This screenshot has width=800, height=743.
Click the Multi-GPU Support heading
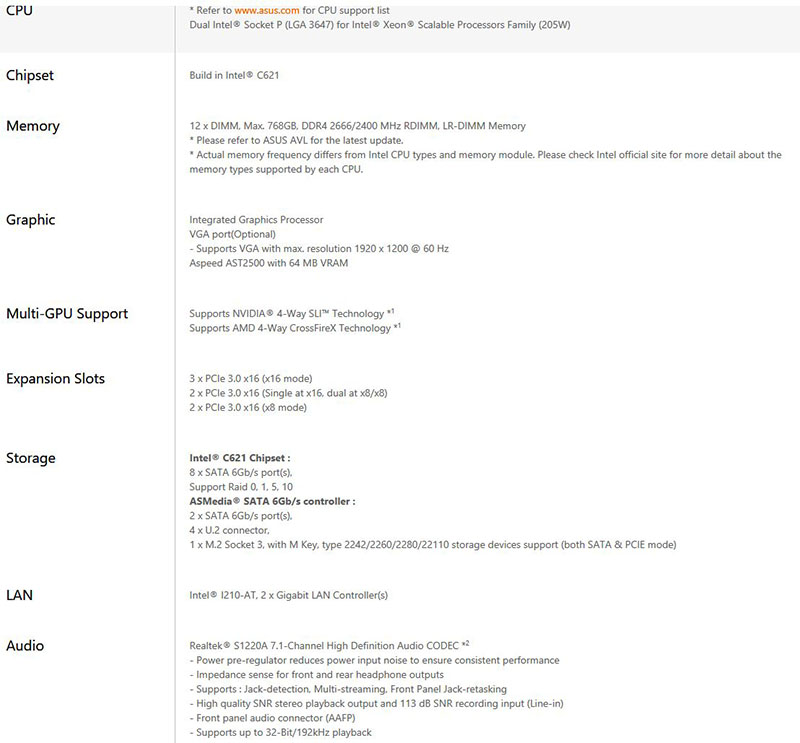[67, 314]
